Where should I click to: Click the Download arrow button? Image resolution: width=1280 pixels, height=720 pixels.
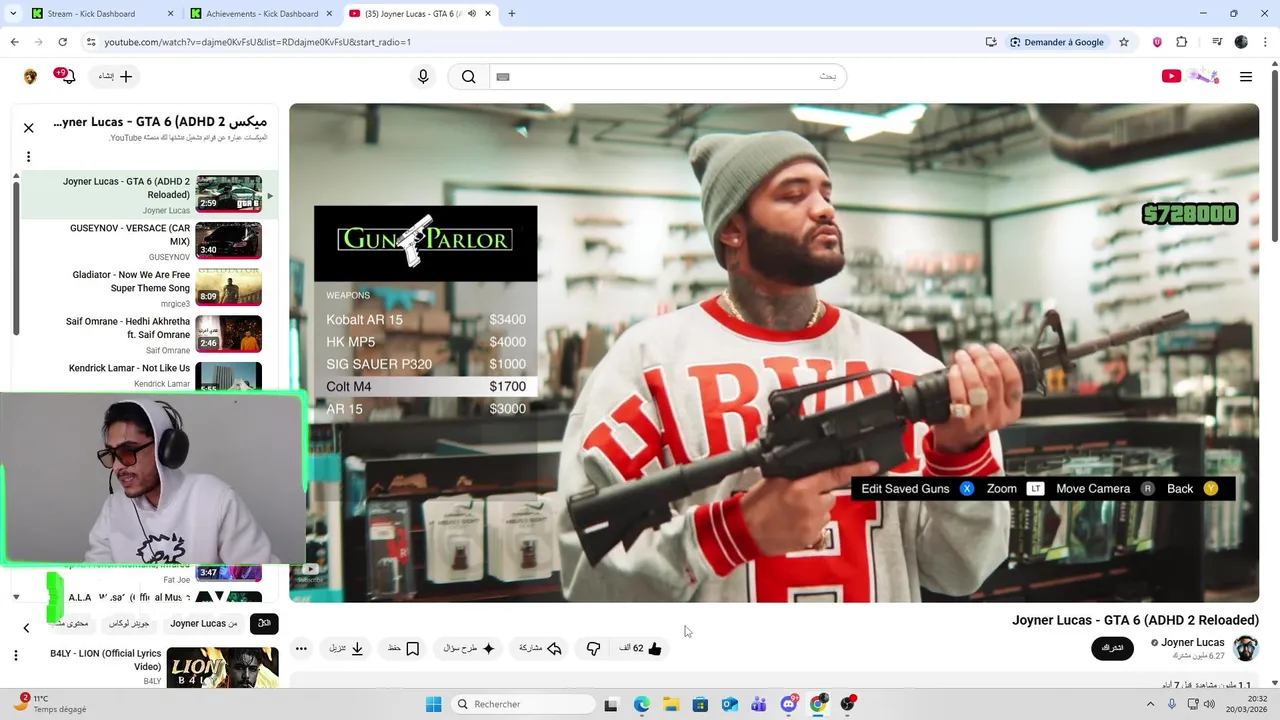coord(347,648)
